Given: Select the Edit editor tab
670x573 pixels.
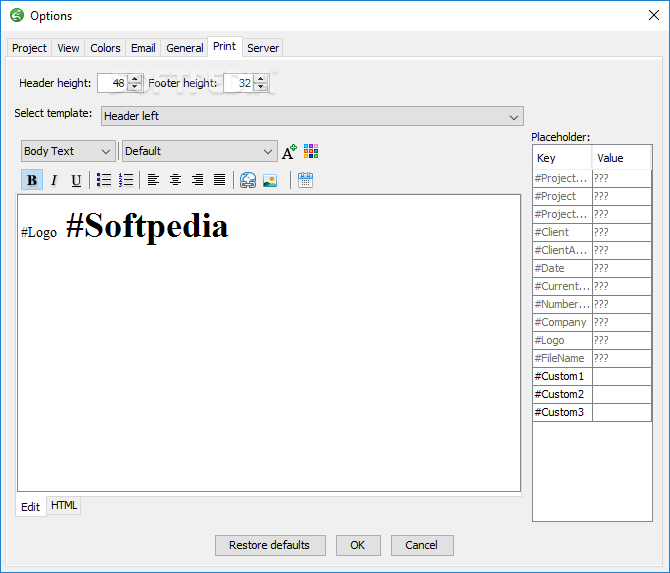Looking at the screenshot, I should point(30,507).
